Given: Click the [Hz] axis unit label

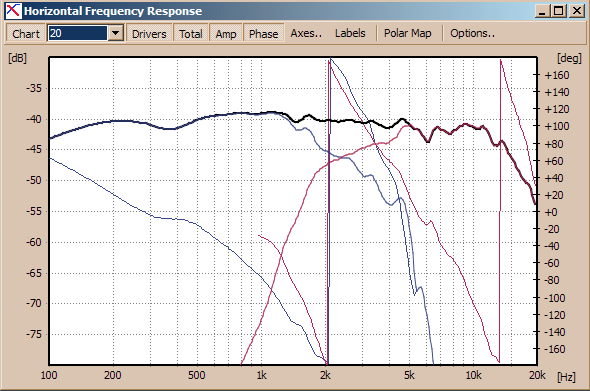Looking at the screenshot, I should click(x=566, y=377).
